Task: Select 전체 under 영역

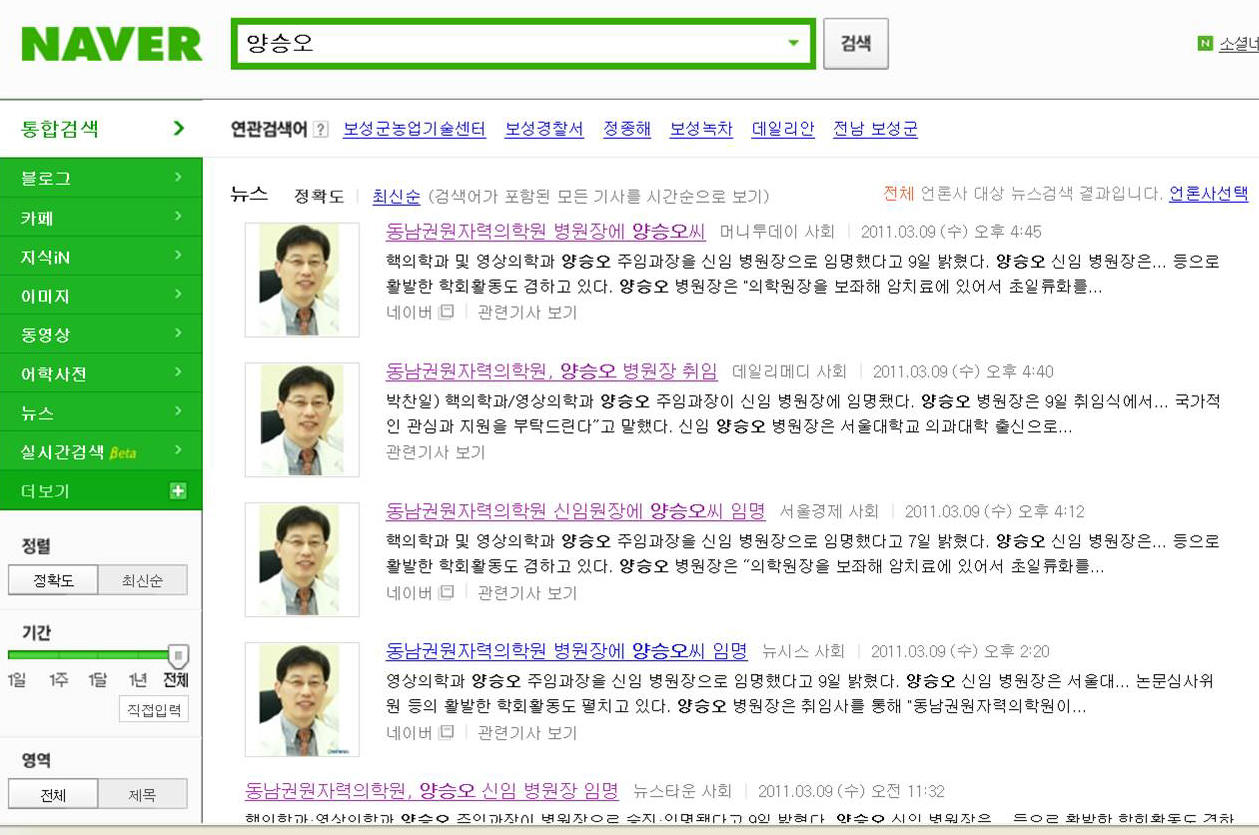Action: click(x=53, y=794)
